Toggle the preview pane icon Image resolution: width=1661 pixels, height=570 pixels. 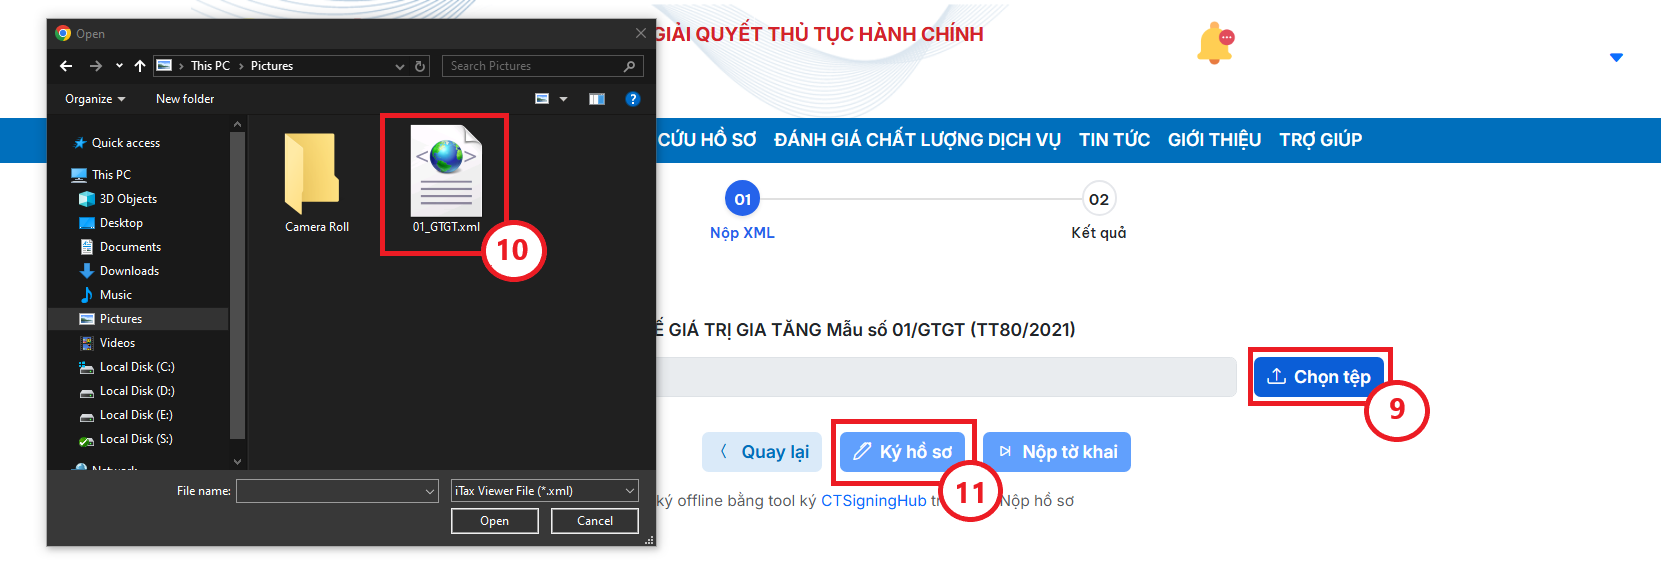[x=597, y=99]
